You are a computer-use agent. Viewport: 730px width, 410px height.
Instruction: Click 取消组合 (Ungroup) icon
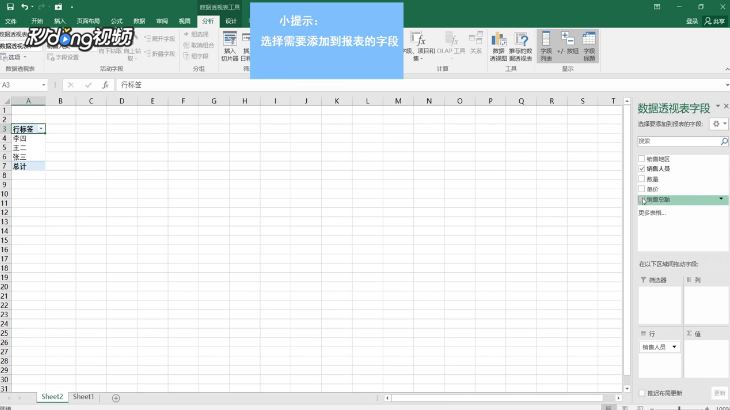click(199, 45)
